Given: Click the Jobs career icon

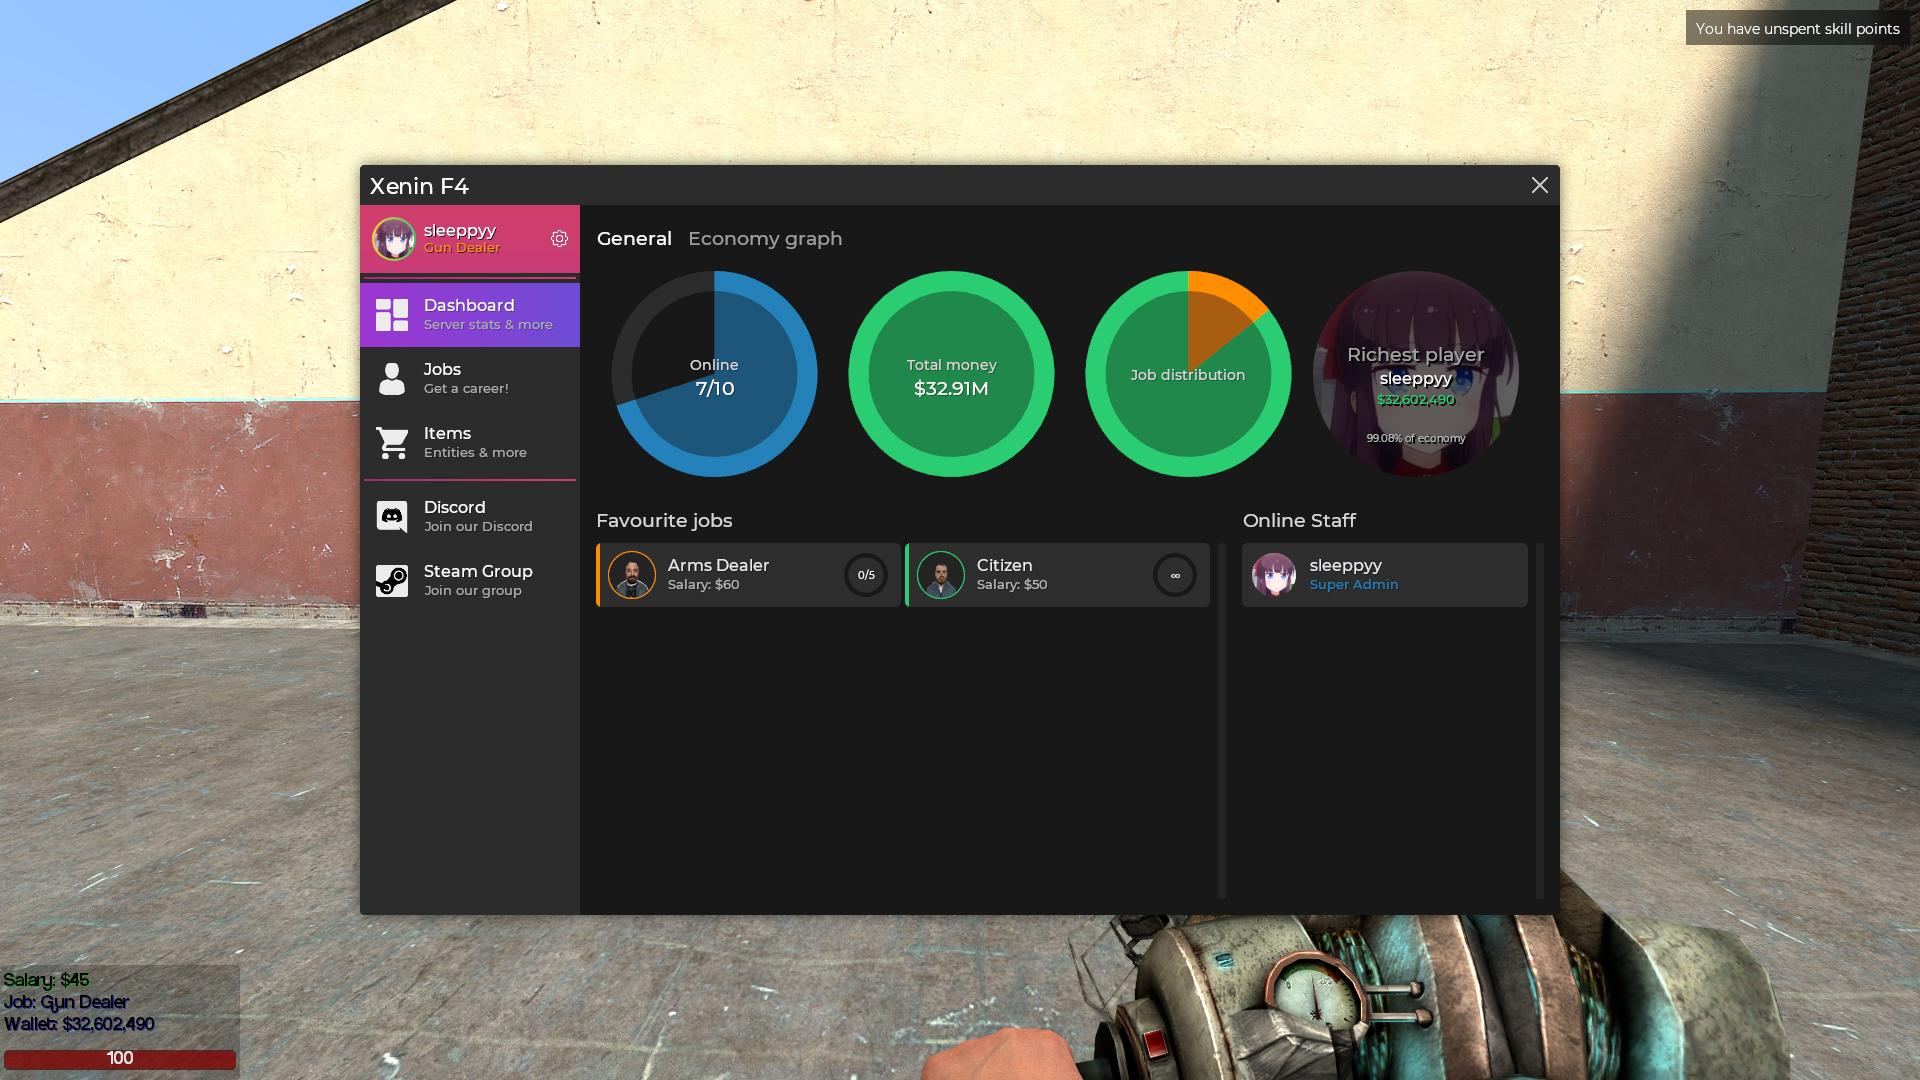Looking at the screenshot, I should (392, 377).
